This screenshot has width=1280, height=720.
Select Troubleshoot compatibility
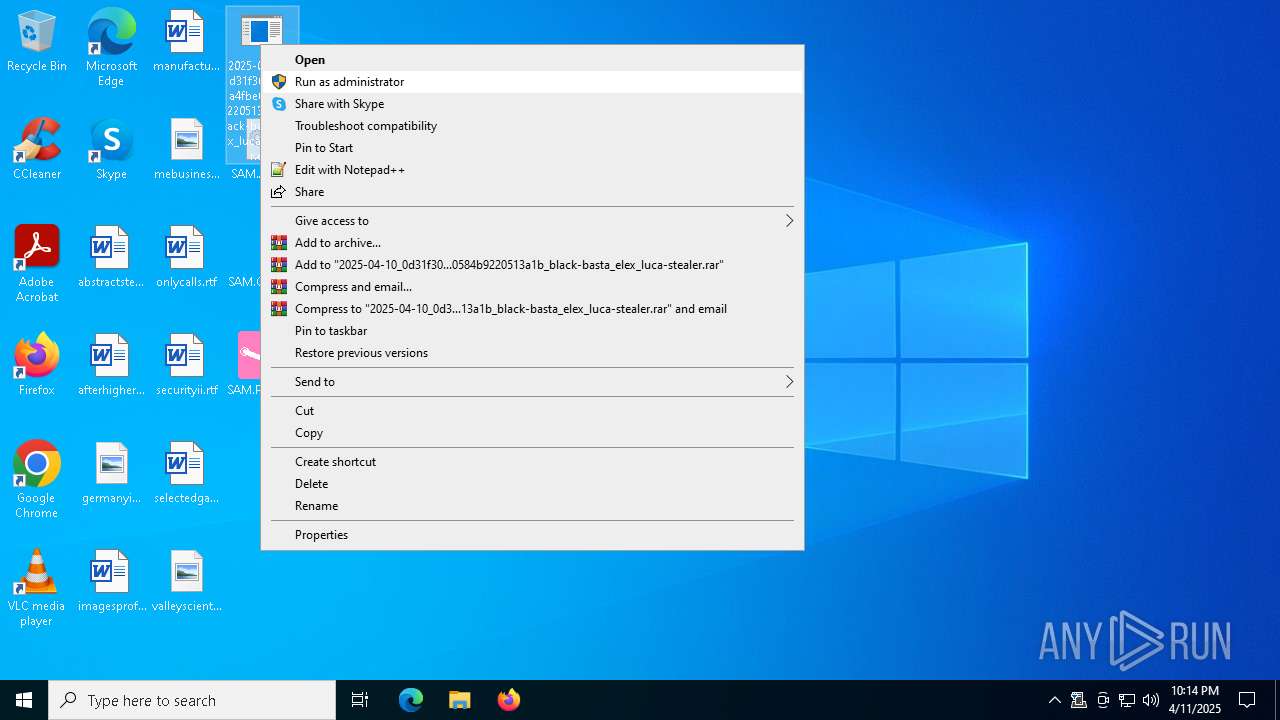pos(532,126)
